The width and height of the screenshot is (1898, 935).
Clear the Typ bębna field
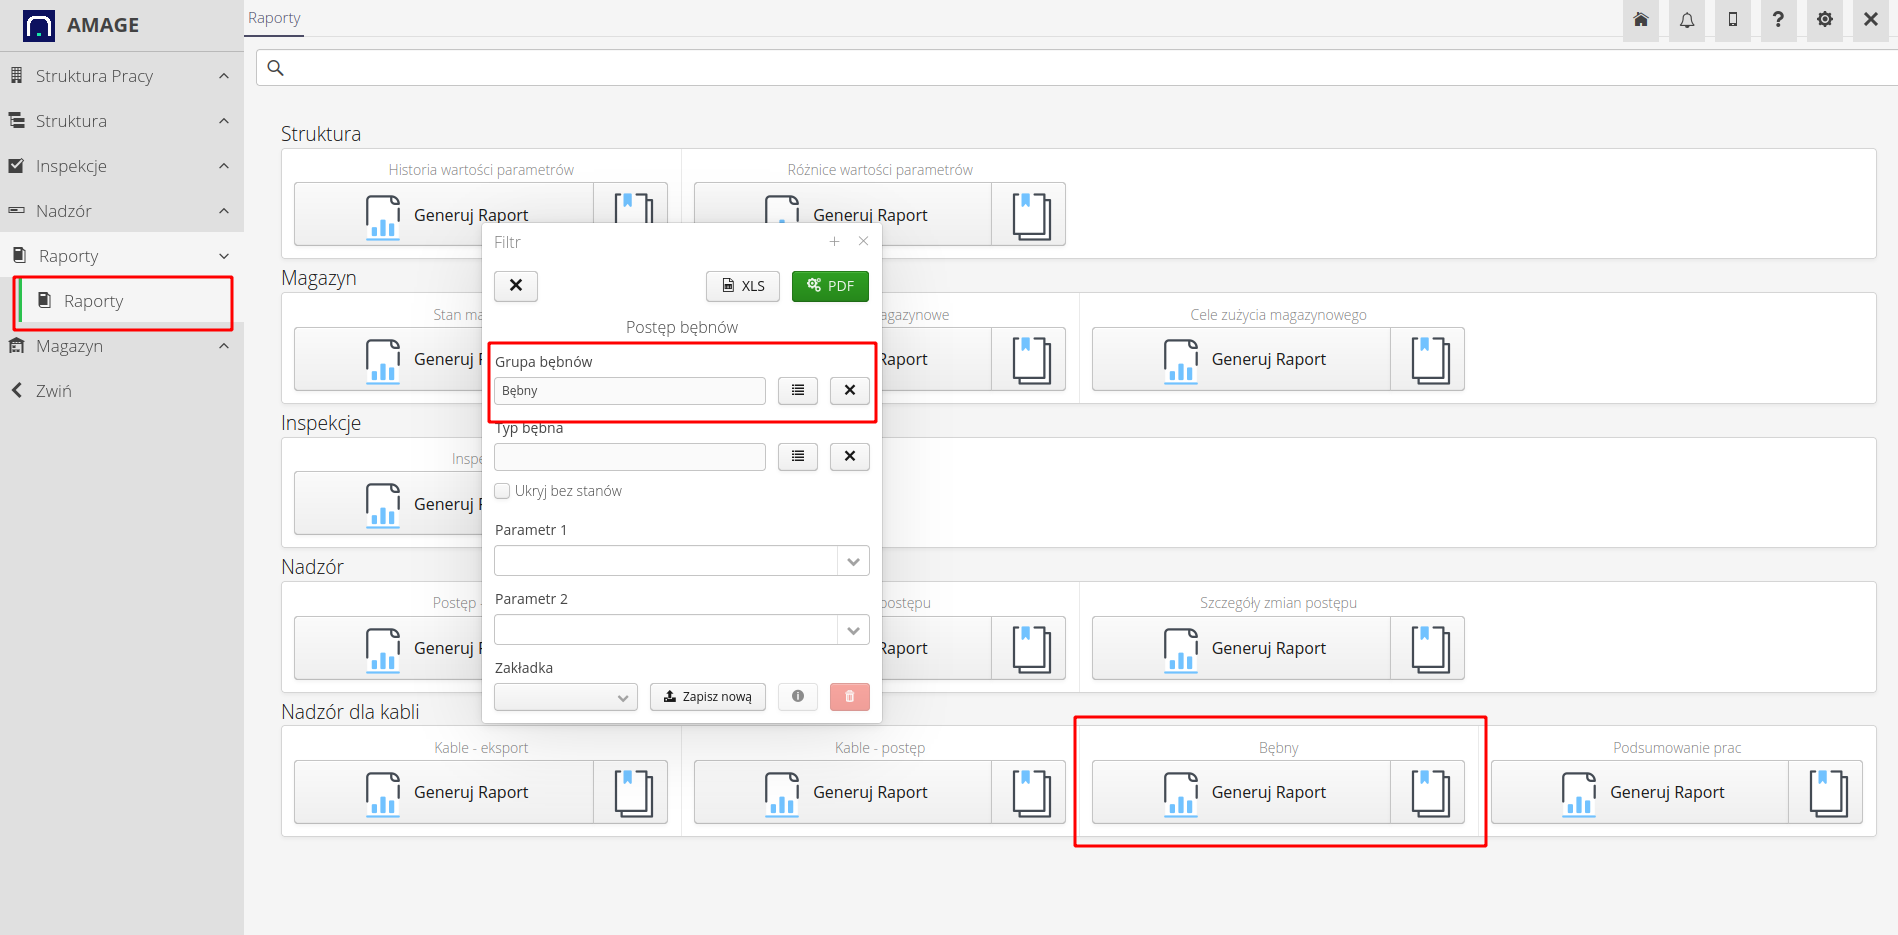pyautogui.click(x=849, y=457)
